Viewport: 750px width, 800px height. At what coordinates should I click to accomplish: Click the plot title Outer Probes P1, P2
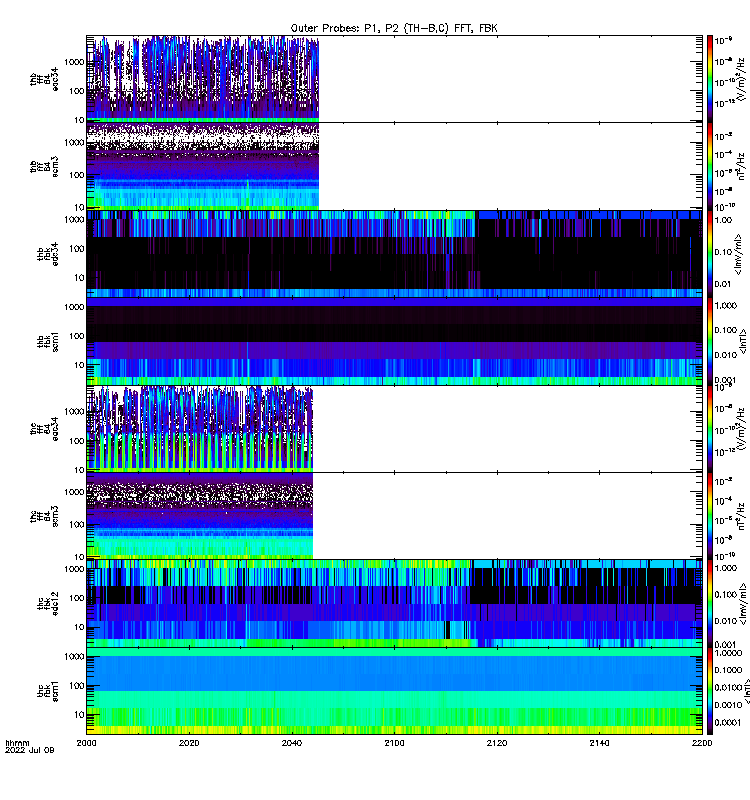394,28
